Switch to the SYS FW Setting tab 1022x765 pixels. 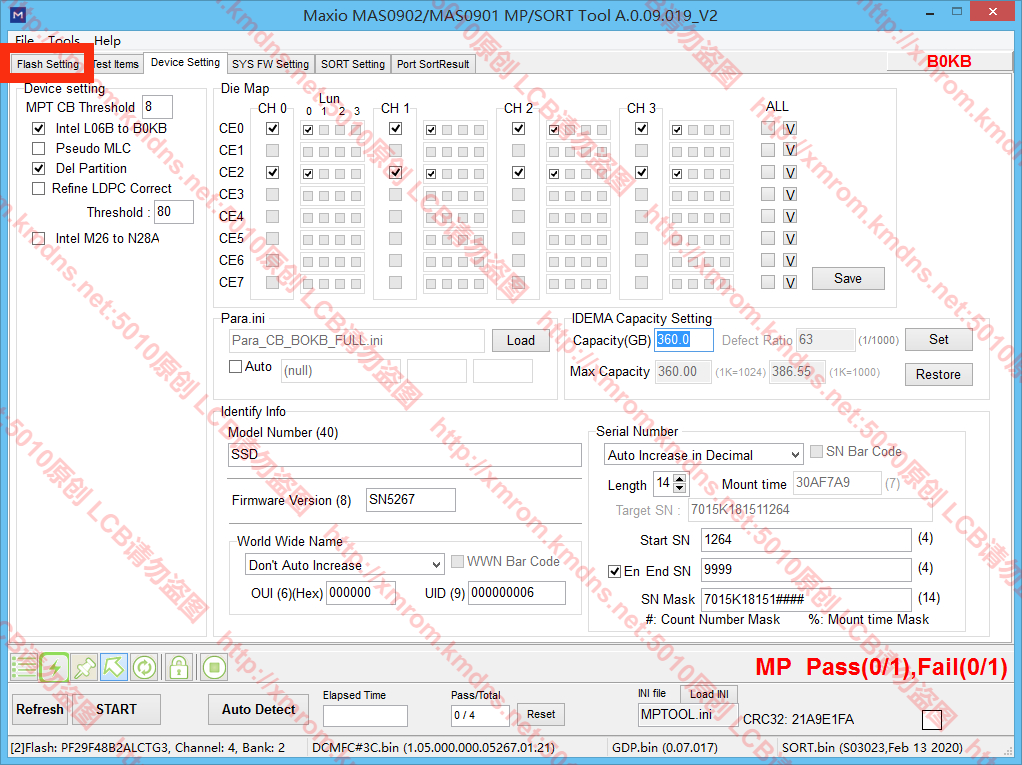pos(270,64)
